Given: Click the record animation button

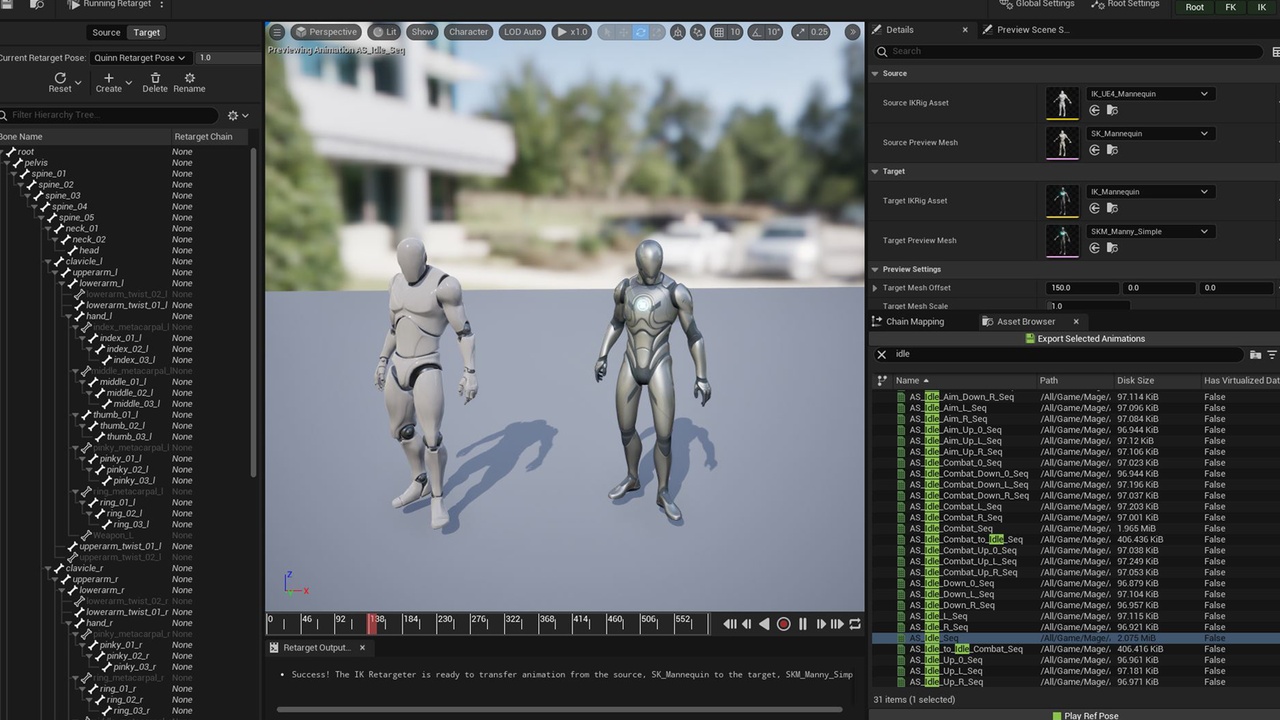Looking at the screenshot, I should click(x=783, y=624).
